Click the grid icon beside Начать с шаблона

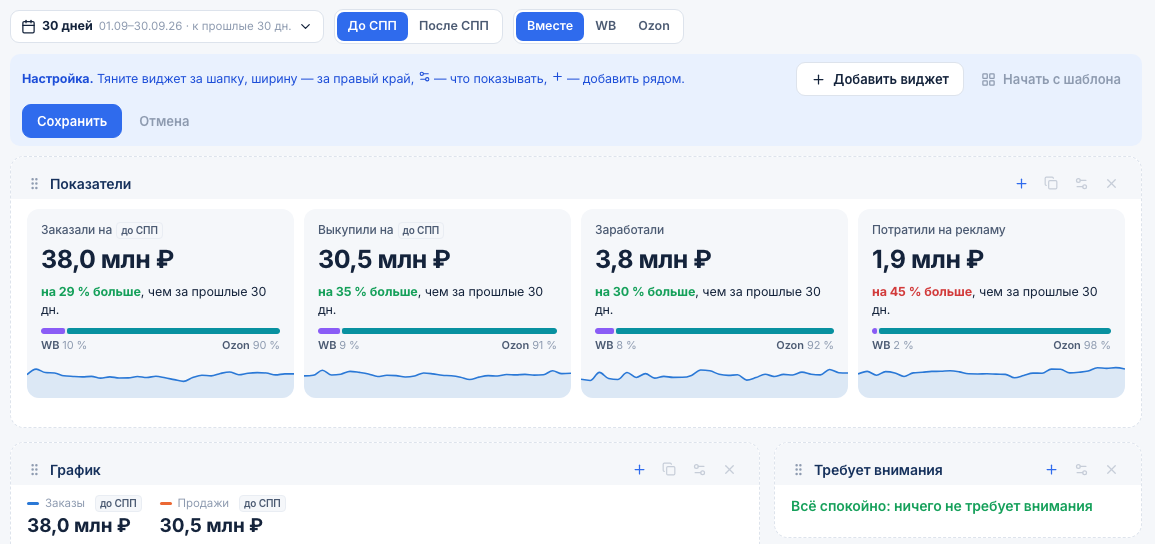(x=989, y=80)
